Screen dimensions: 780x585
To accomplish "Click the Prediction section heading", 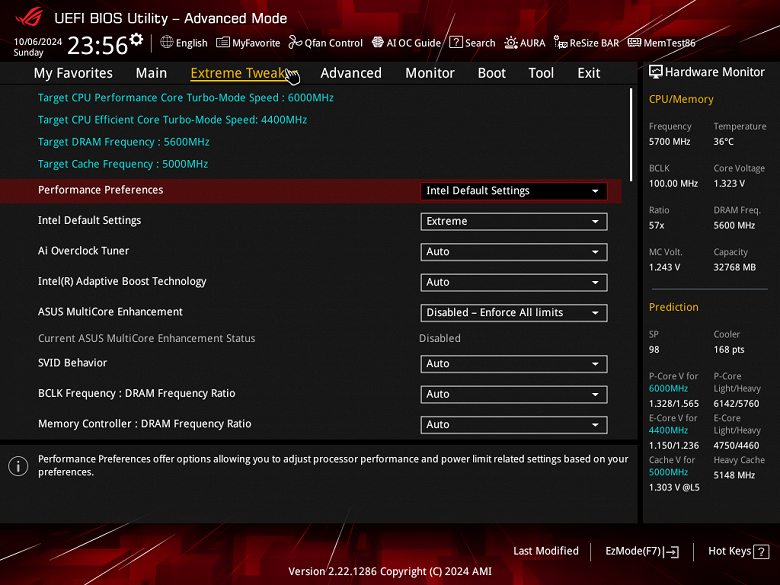I will (674, 307).
